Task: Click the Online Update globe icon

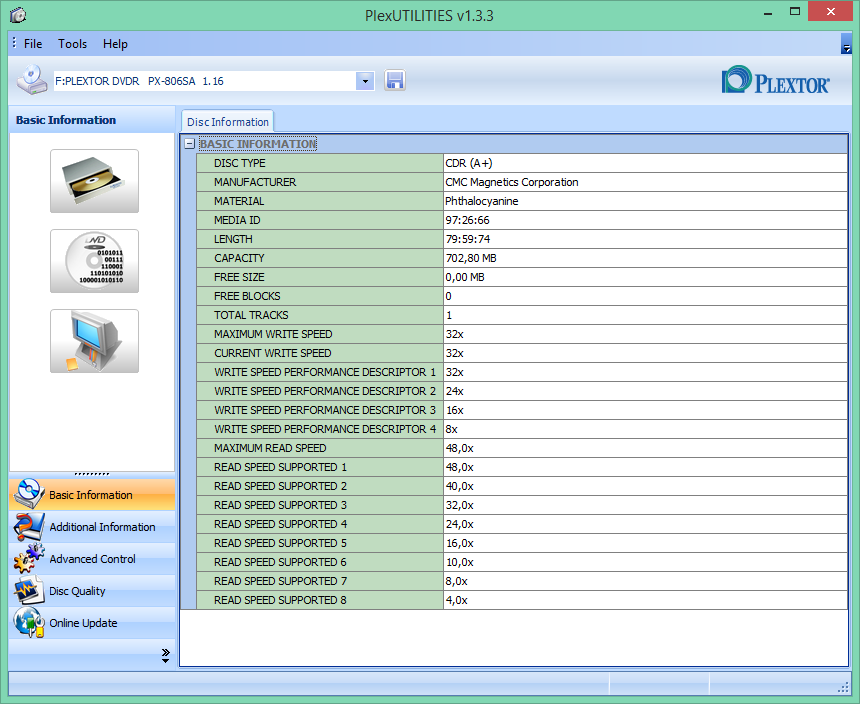Action: pos(29,622)
